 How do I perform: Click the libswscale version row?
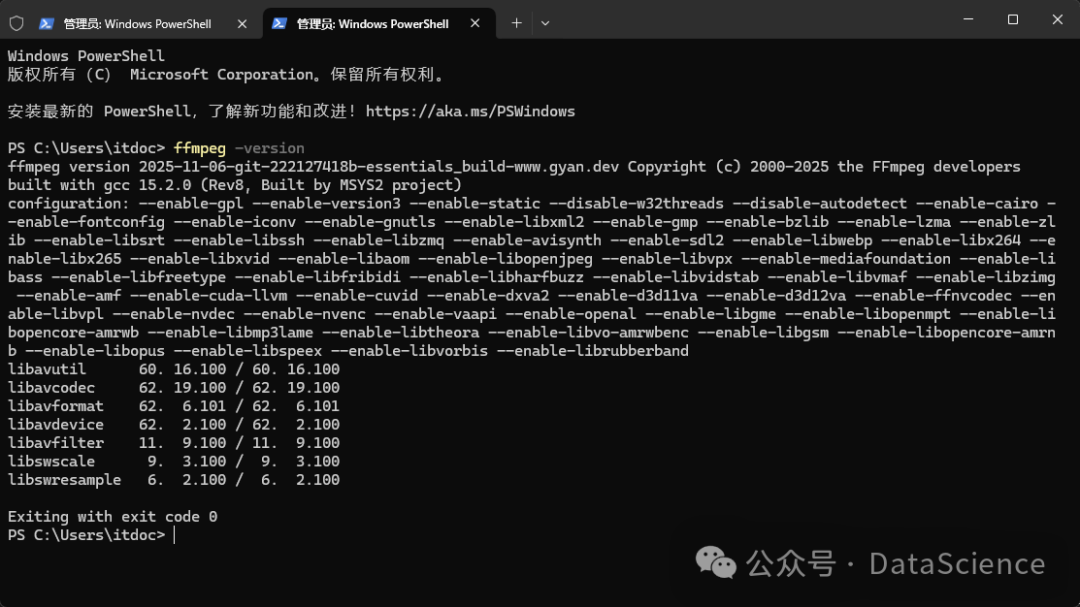(x=174, y=462)
